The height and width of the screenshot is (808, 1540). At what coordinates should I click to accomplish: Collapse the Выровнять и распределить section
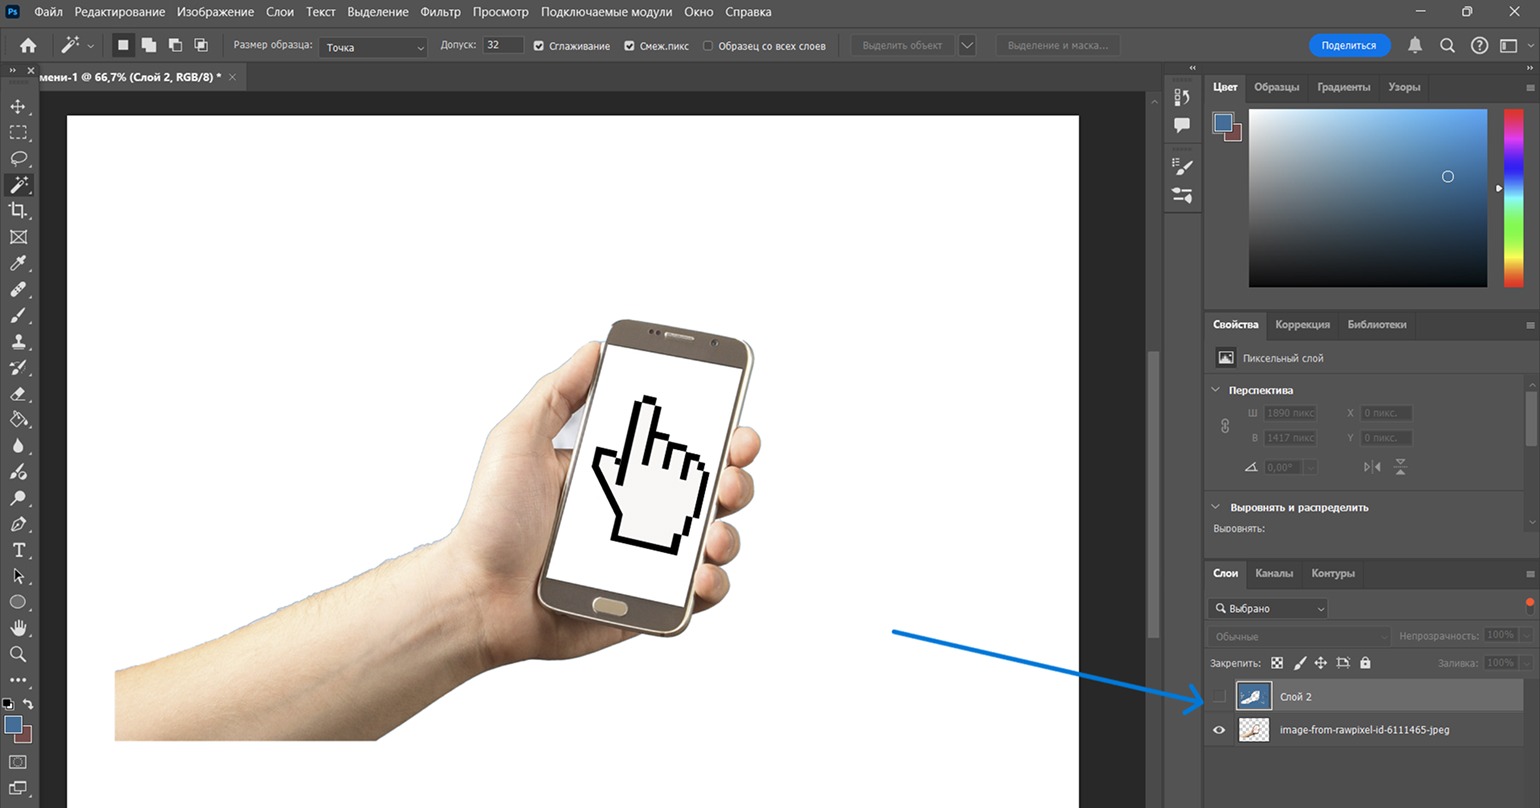(1216, 507)
